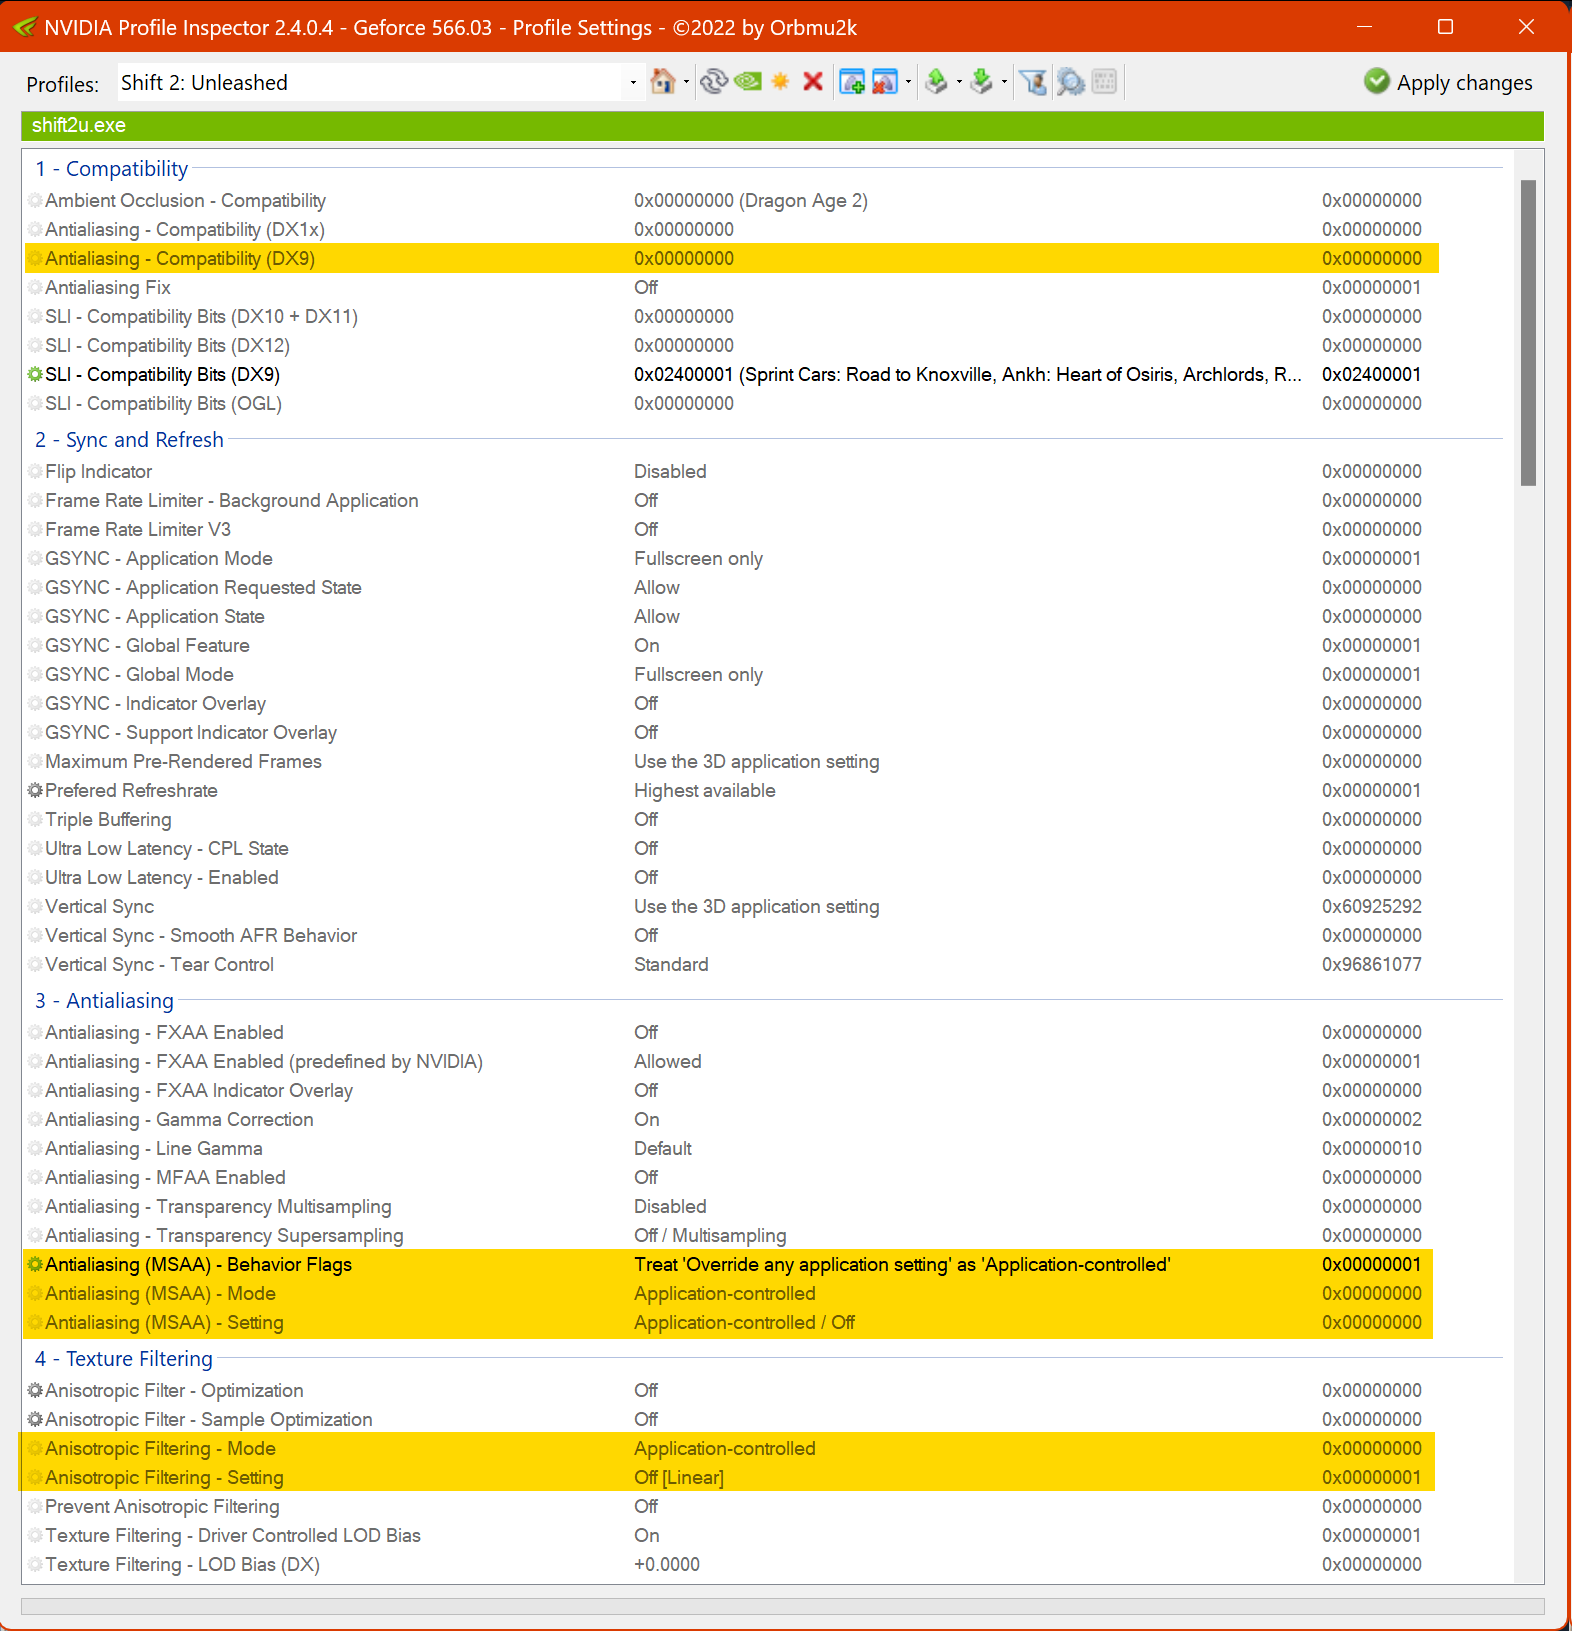Click the NVIDIA logo in the title bar

pyautogui.click(x=24, y=27)
